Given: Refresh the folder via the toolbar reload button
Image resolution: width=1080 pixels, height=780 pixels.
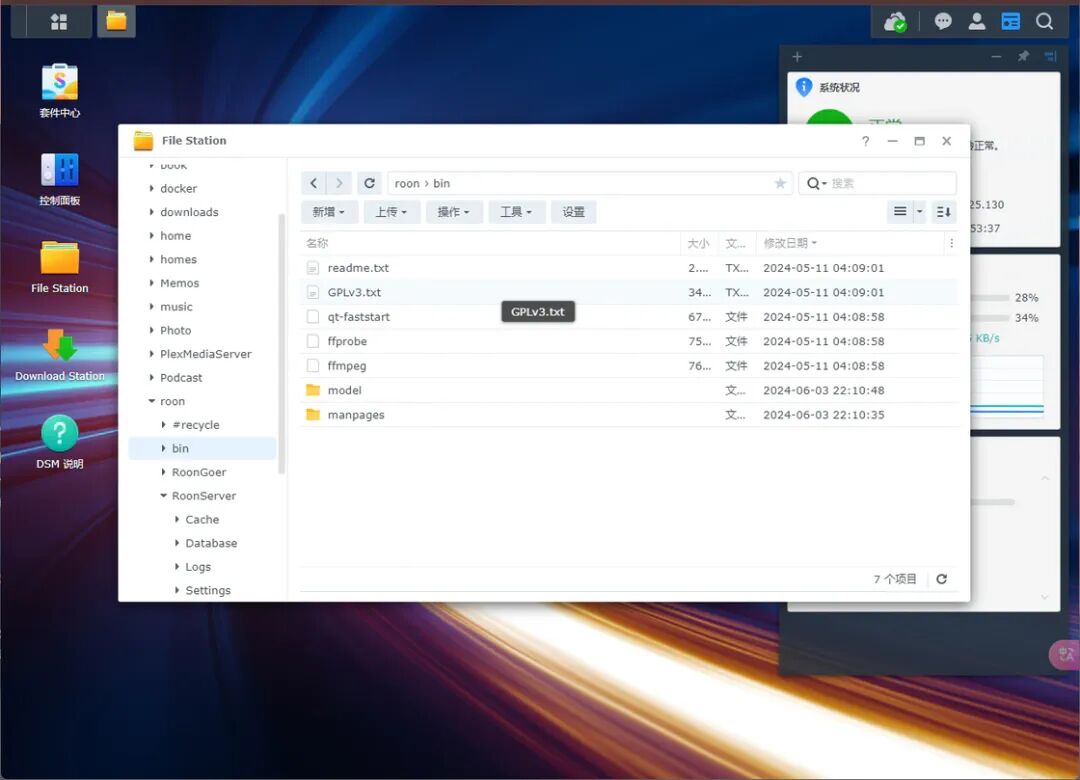Looking at the screenshot, I should [369, 183].
